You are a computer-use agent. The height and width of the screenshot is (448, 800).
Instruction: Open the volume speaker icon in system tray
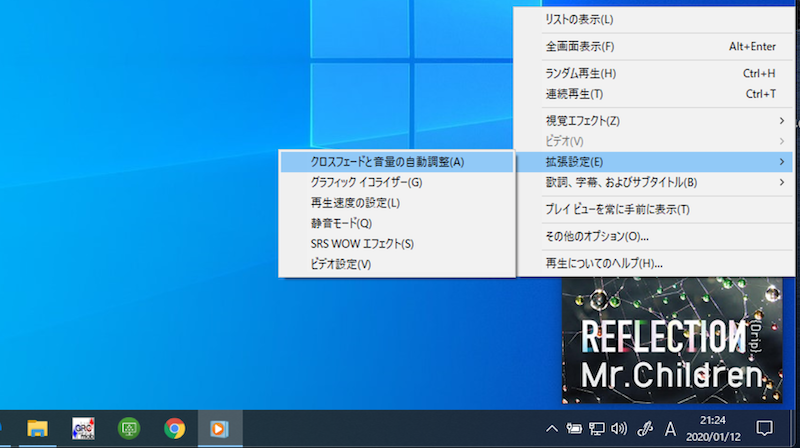click(619, 429)
